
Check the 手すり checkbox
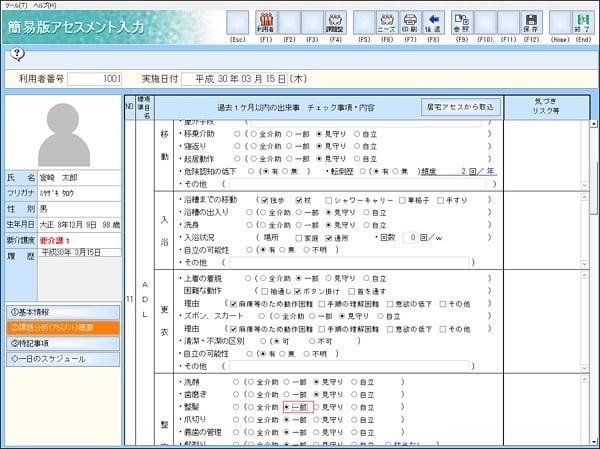point(440,200)
